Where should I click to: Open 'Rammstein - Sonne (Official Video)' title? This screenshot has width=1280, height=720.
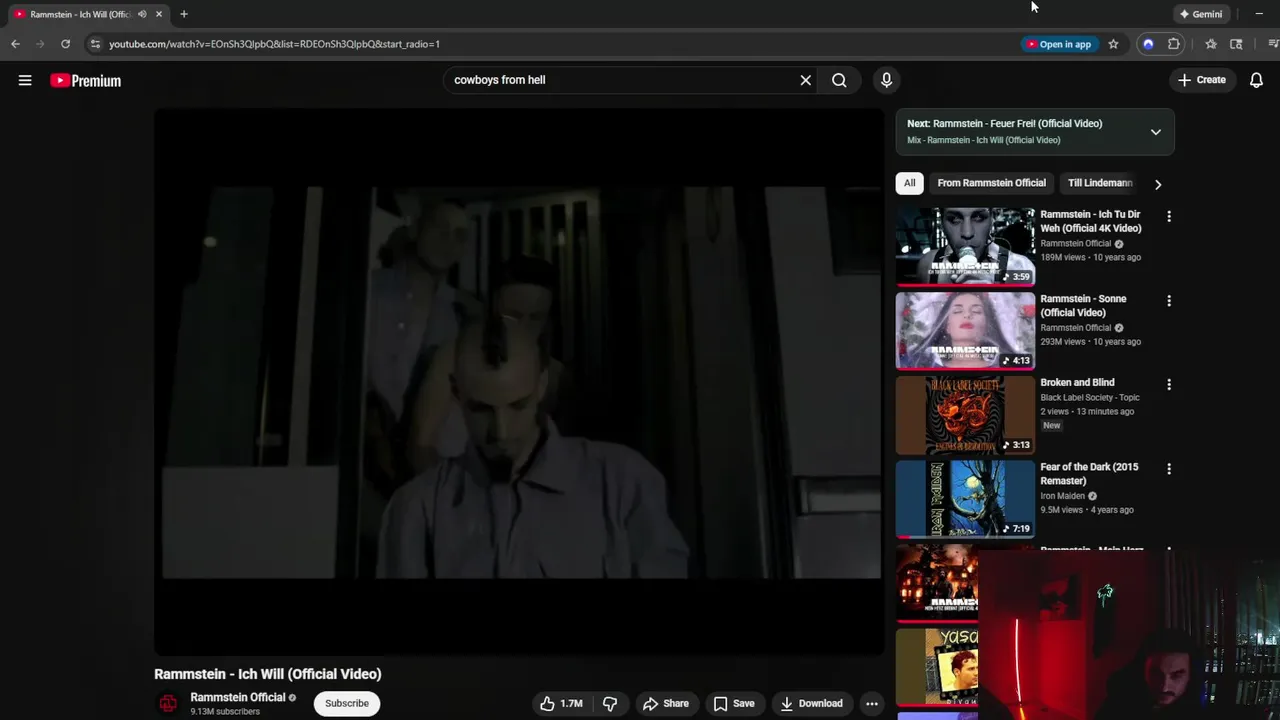[x=1083, y=305]
